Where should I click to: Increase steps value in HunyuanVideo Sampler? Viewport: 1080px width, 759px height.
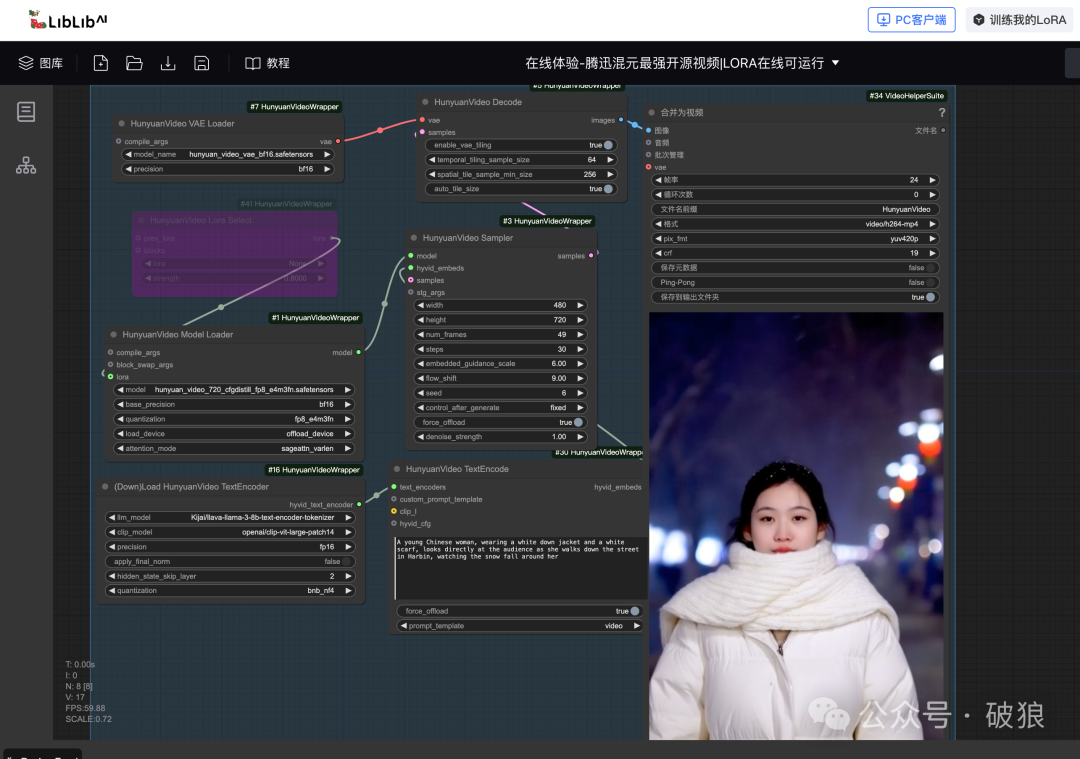pyautogui.click(x=578, y=348)
